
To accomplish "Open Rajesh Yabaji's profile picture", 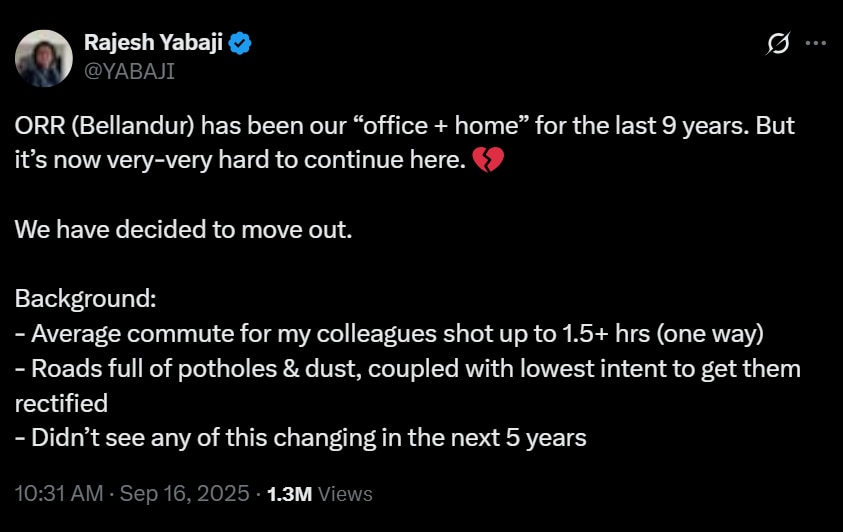I will [44, 57].
